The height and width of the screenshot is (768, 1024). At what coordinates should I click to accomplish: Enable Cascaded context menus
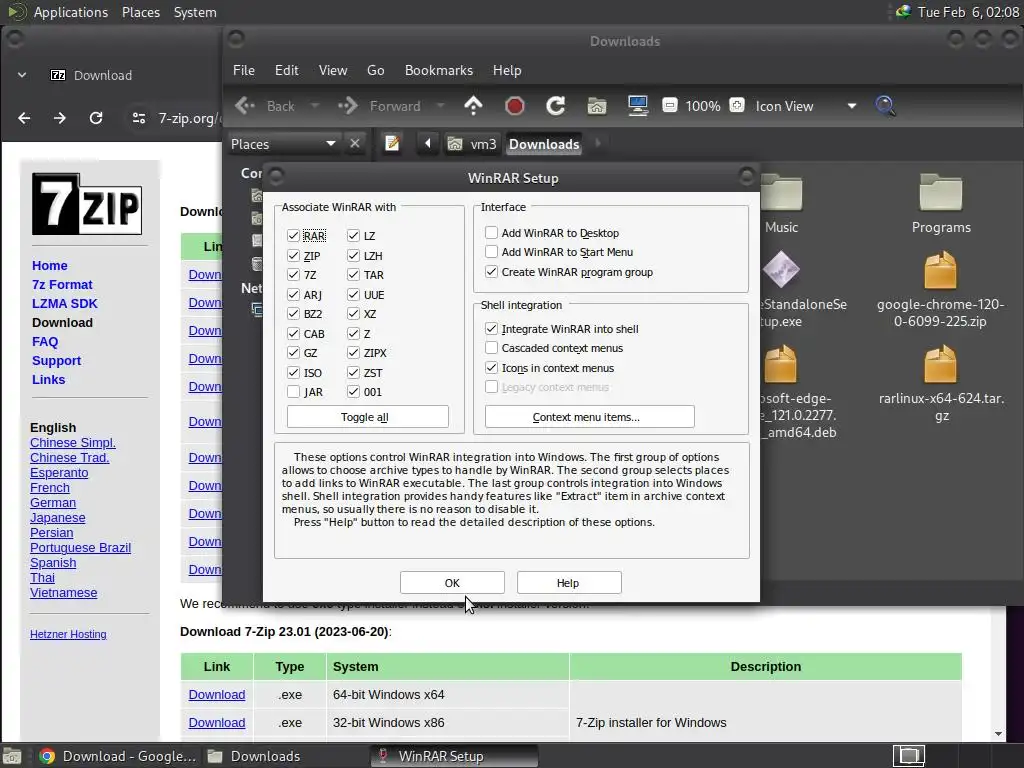tap(492, 347)
